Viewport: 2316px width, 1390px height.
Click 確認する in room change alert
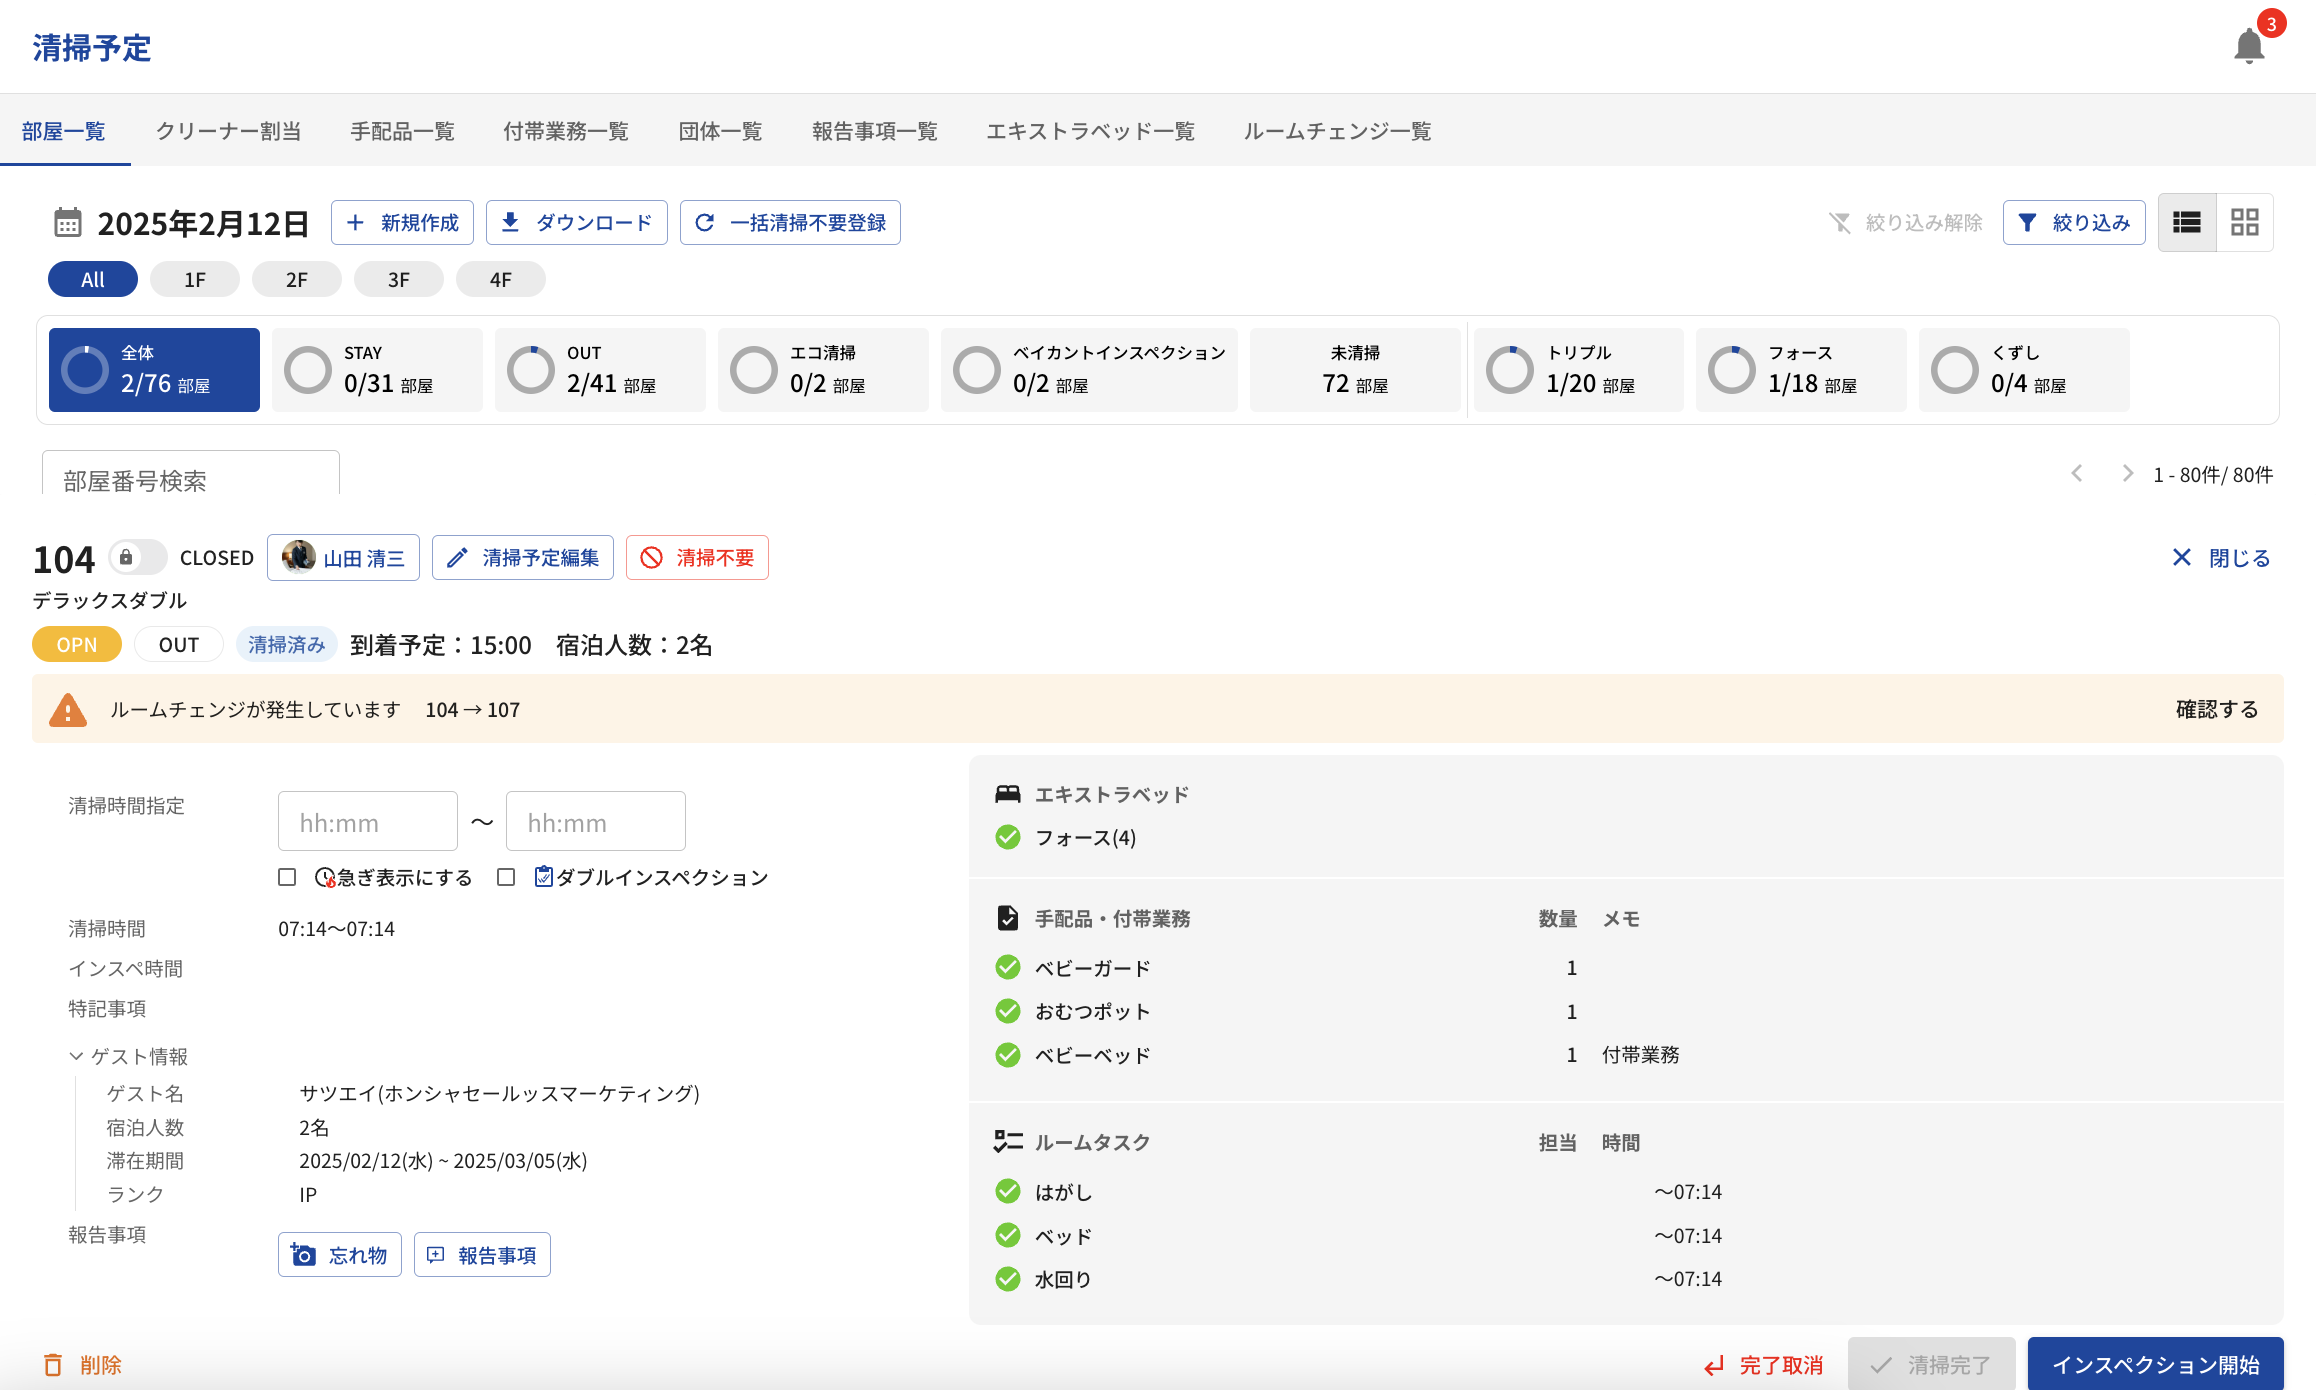(2216, 709)
